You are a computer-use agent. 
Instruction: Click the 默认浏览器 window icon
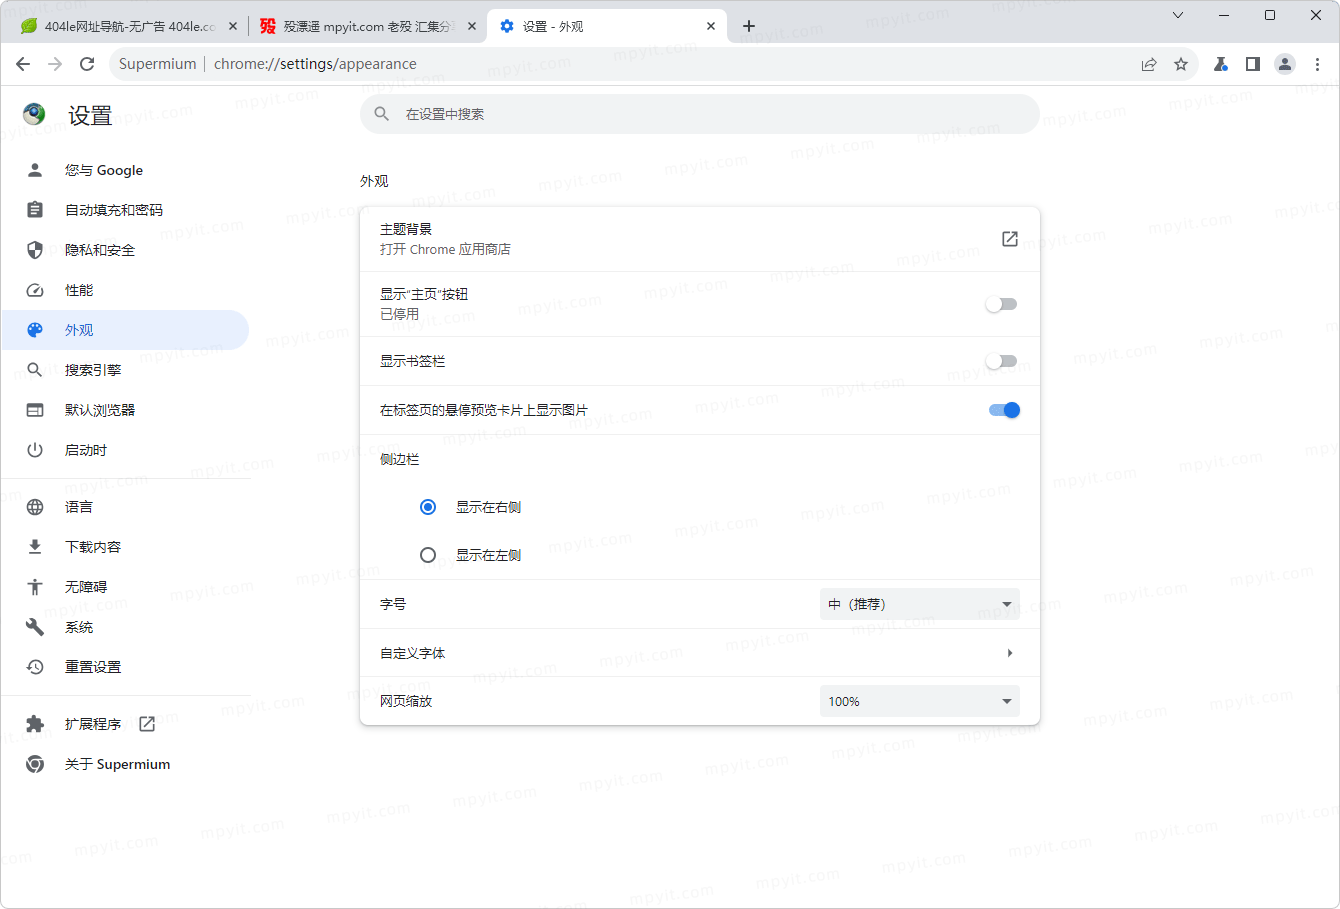coord(35,410)
